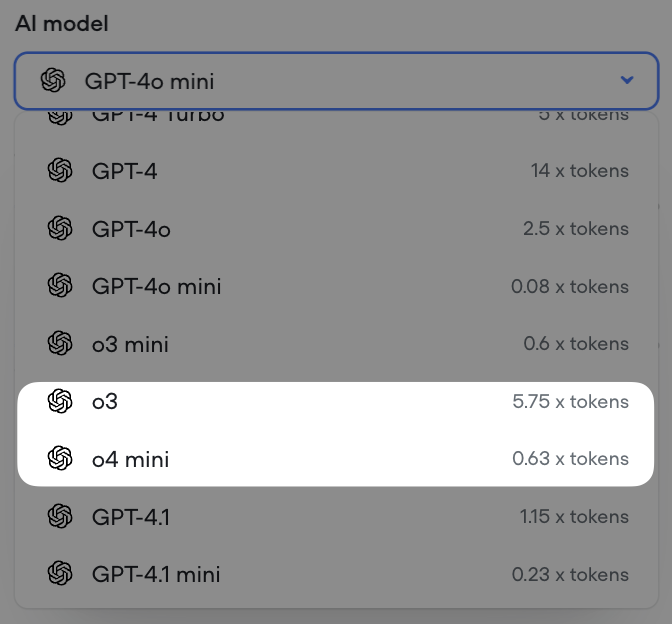Screen dimensions: 672x624
Task: Select the GPT-4.1 model
Action: (x=132, y=517)
